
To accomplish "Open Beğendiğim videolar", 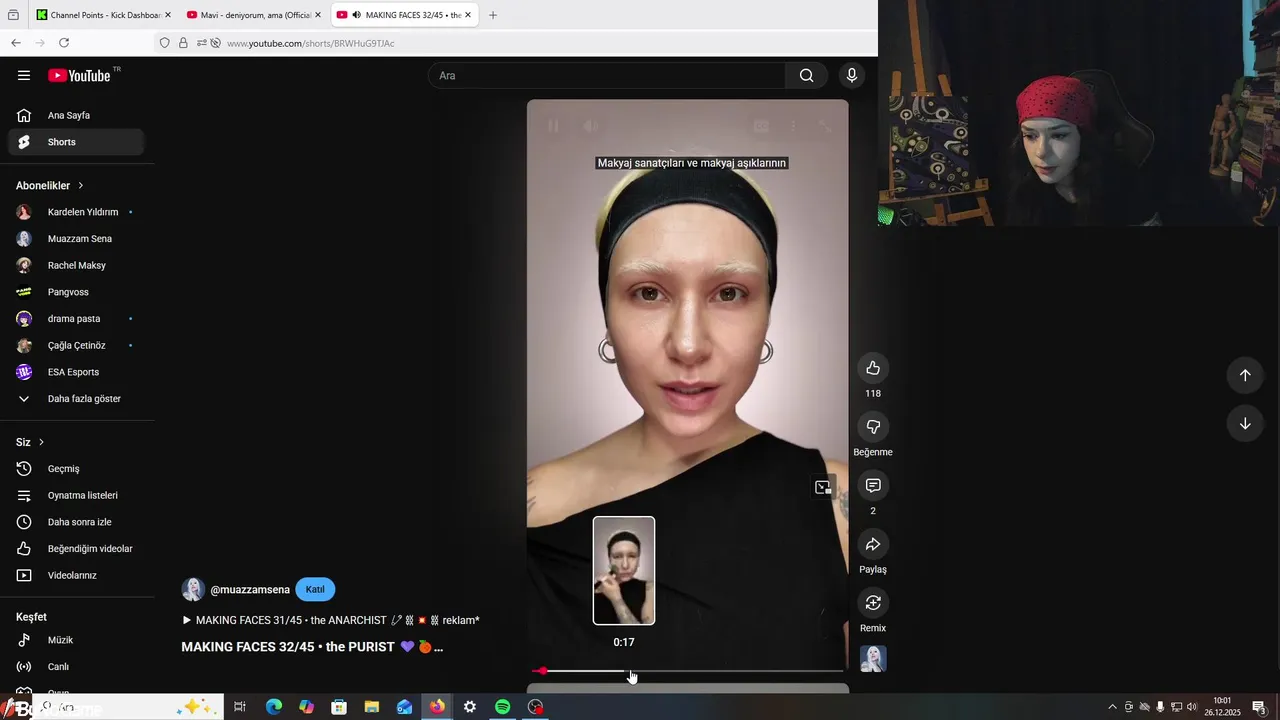I will [76, 549].
